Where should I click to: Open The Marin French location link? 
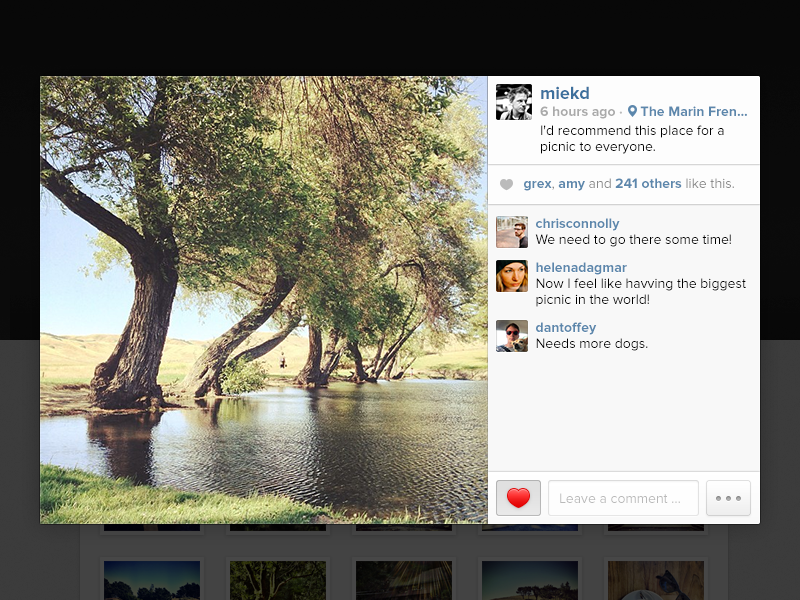(x=694, y=112)
